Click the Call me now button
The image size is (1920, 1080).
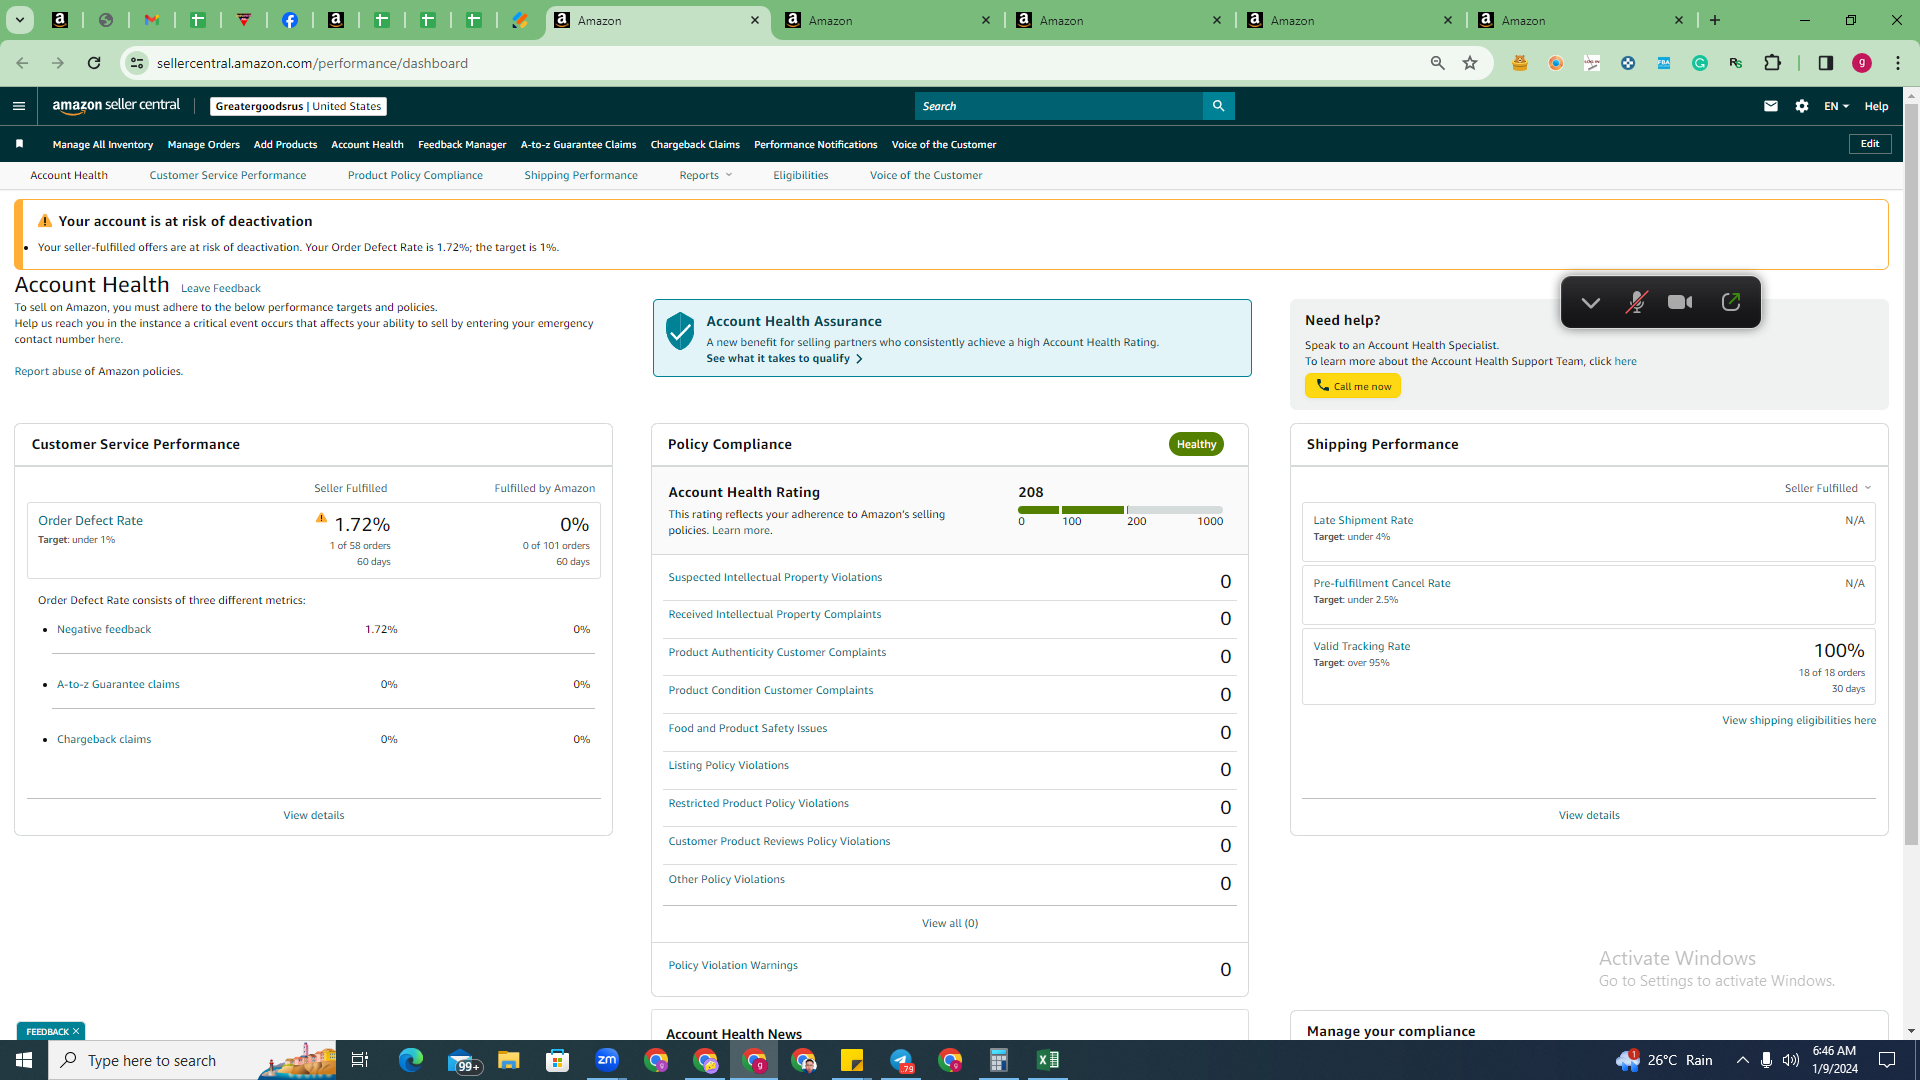point(1352,386)
